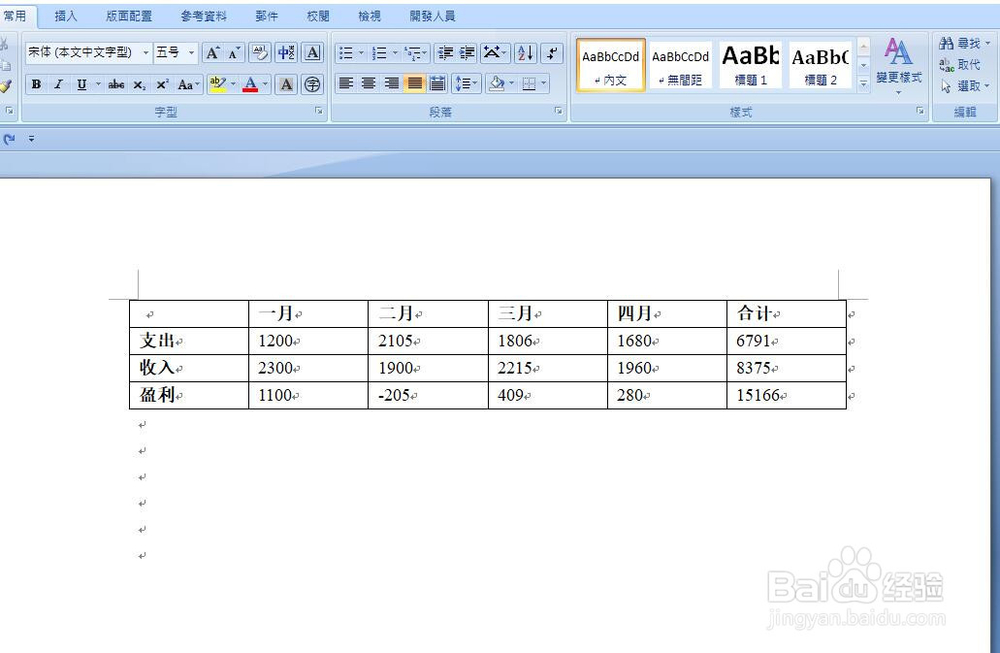Open the Replace tool
This screenshot has height=653, width=1000.
tap(960, 64)
